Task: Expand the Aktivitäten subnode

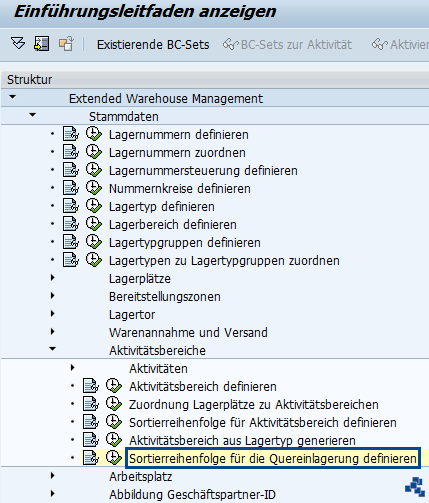Action: point(72,368)
